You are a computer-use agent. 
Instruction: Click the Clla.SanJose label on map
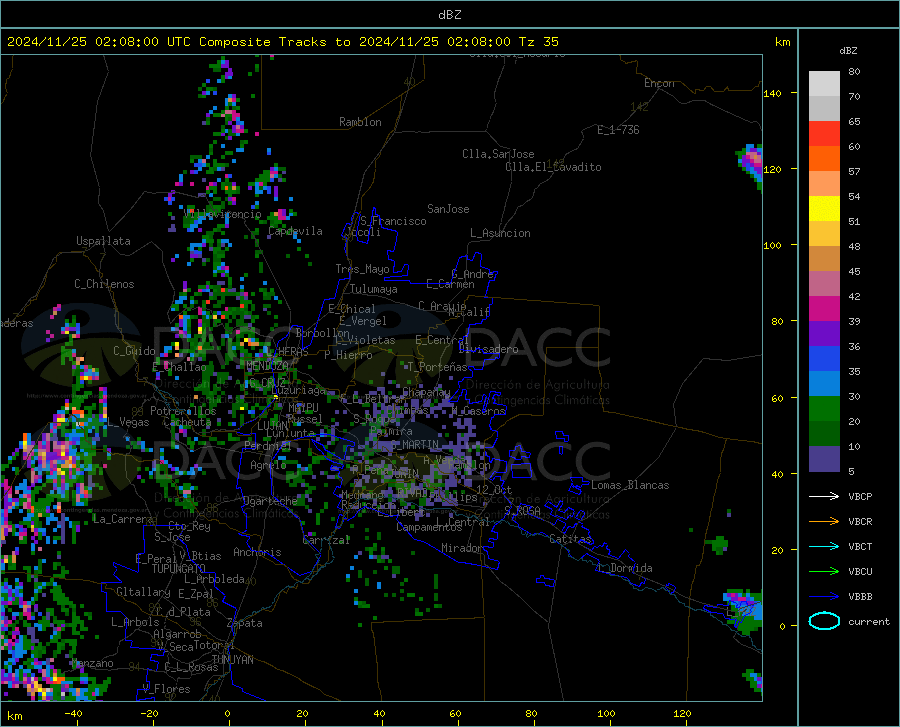(498, 154)
